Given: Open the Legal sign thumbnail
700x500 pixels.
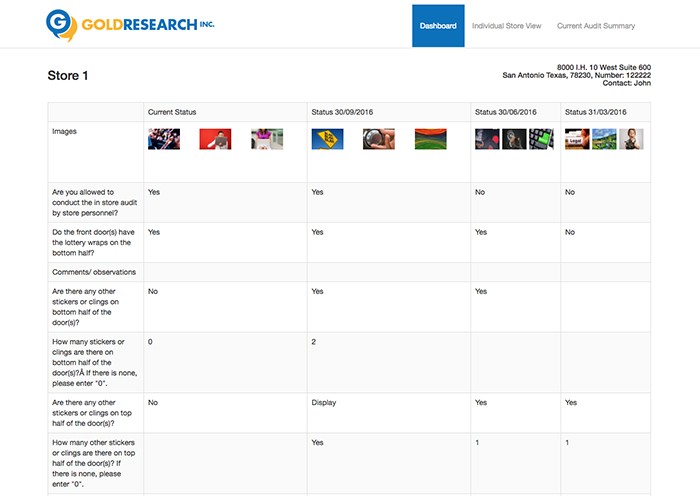Looking at the screenshot, I should [x=577, y=140].
